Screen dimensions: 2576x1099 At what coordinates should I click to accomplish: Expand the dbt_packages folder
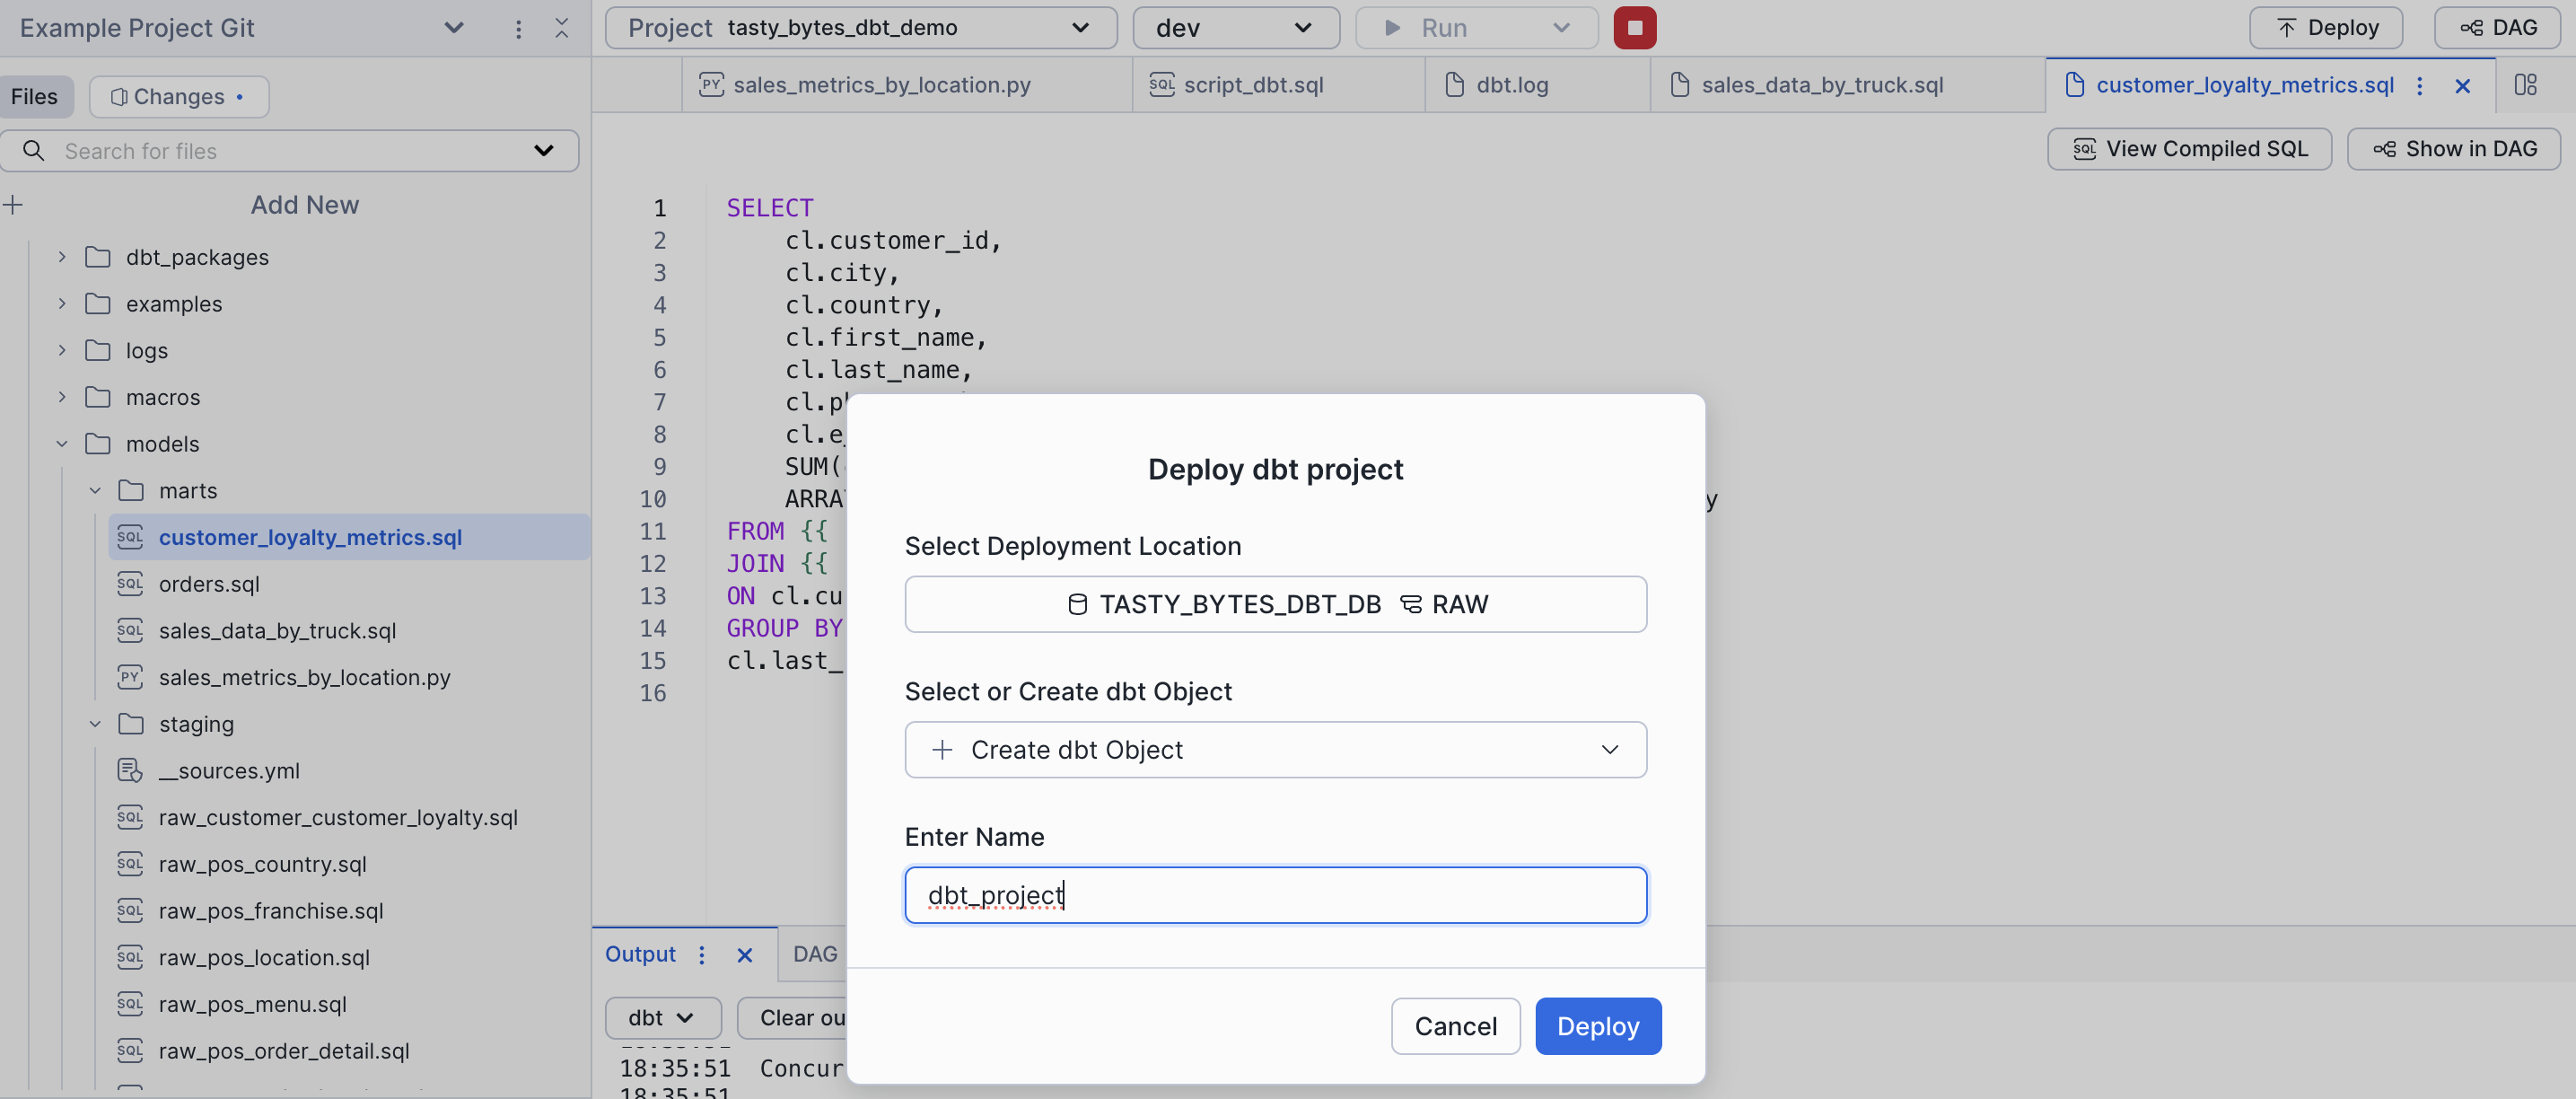pos(62,257)
